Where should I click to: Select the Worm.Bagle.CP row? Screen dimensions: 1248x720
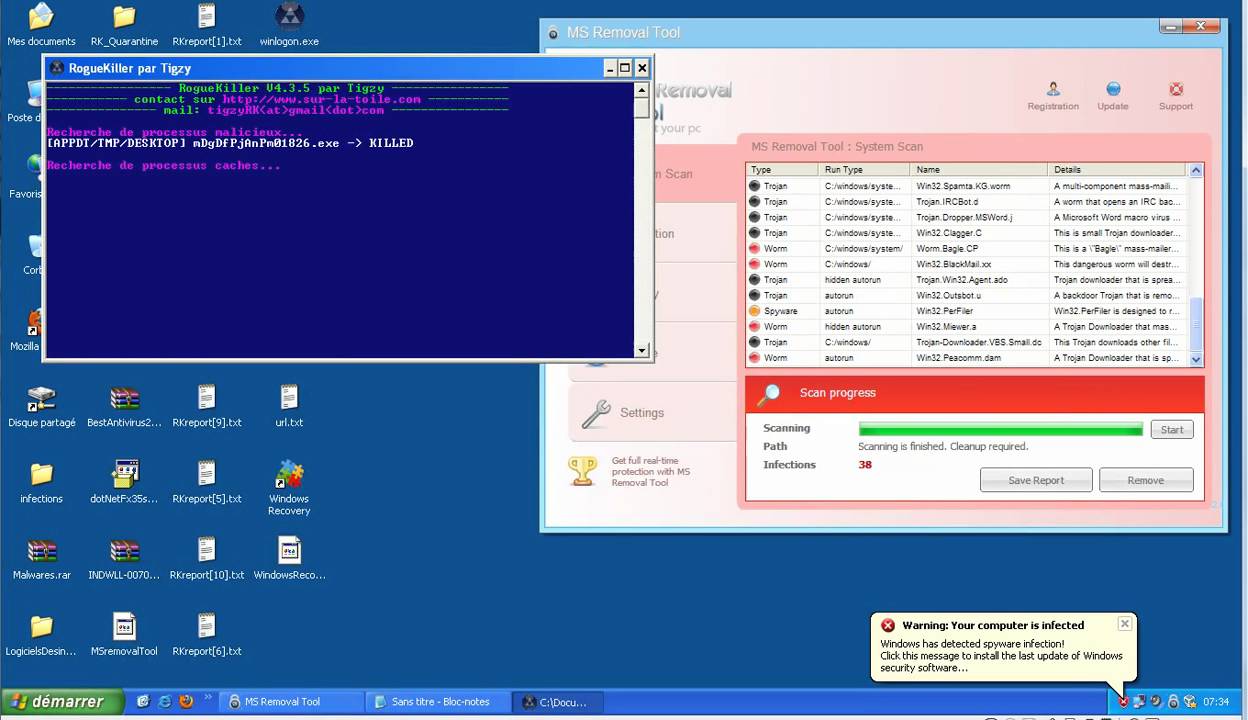[x=966, y=248]
